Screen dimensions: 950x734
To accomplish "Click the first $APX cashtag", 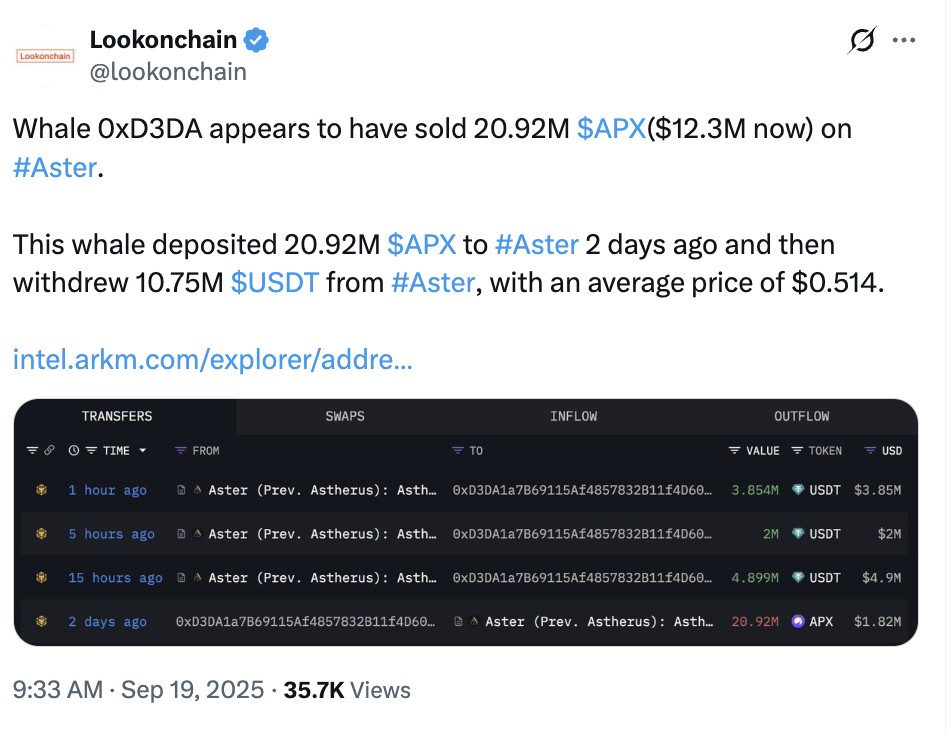I will (x=612, y=129).
